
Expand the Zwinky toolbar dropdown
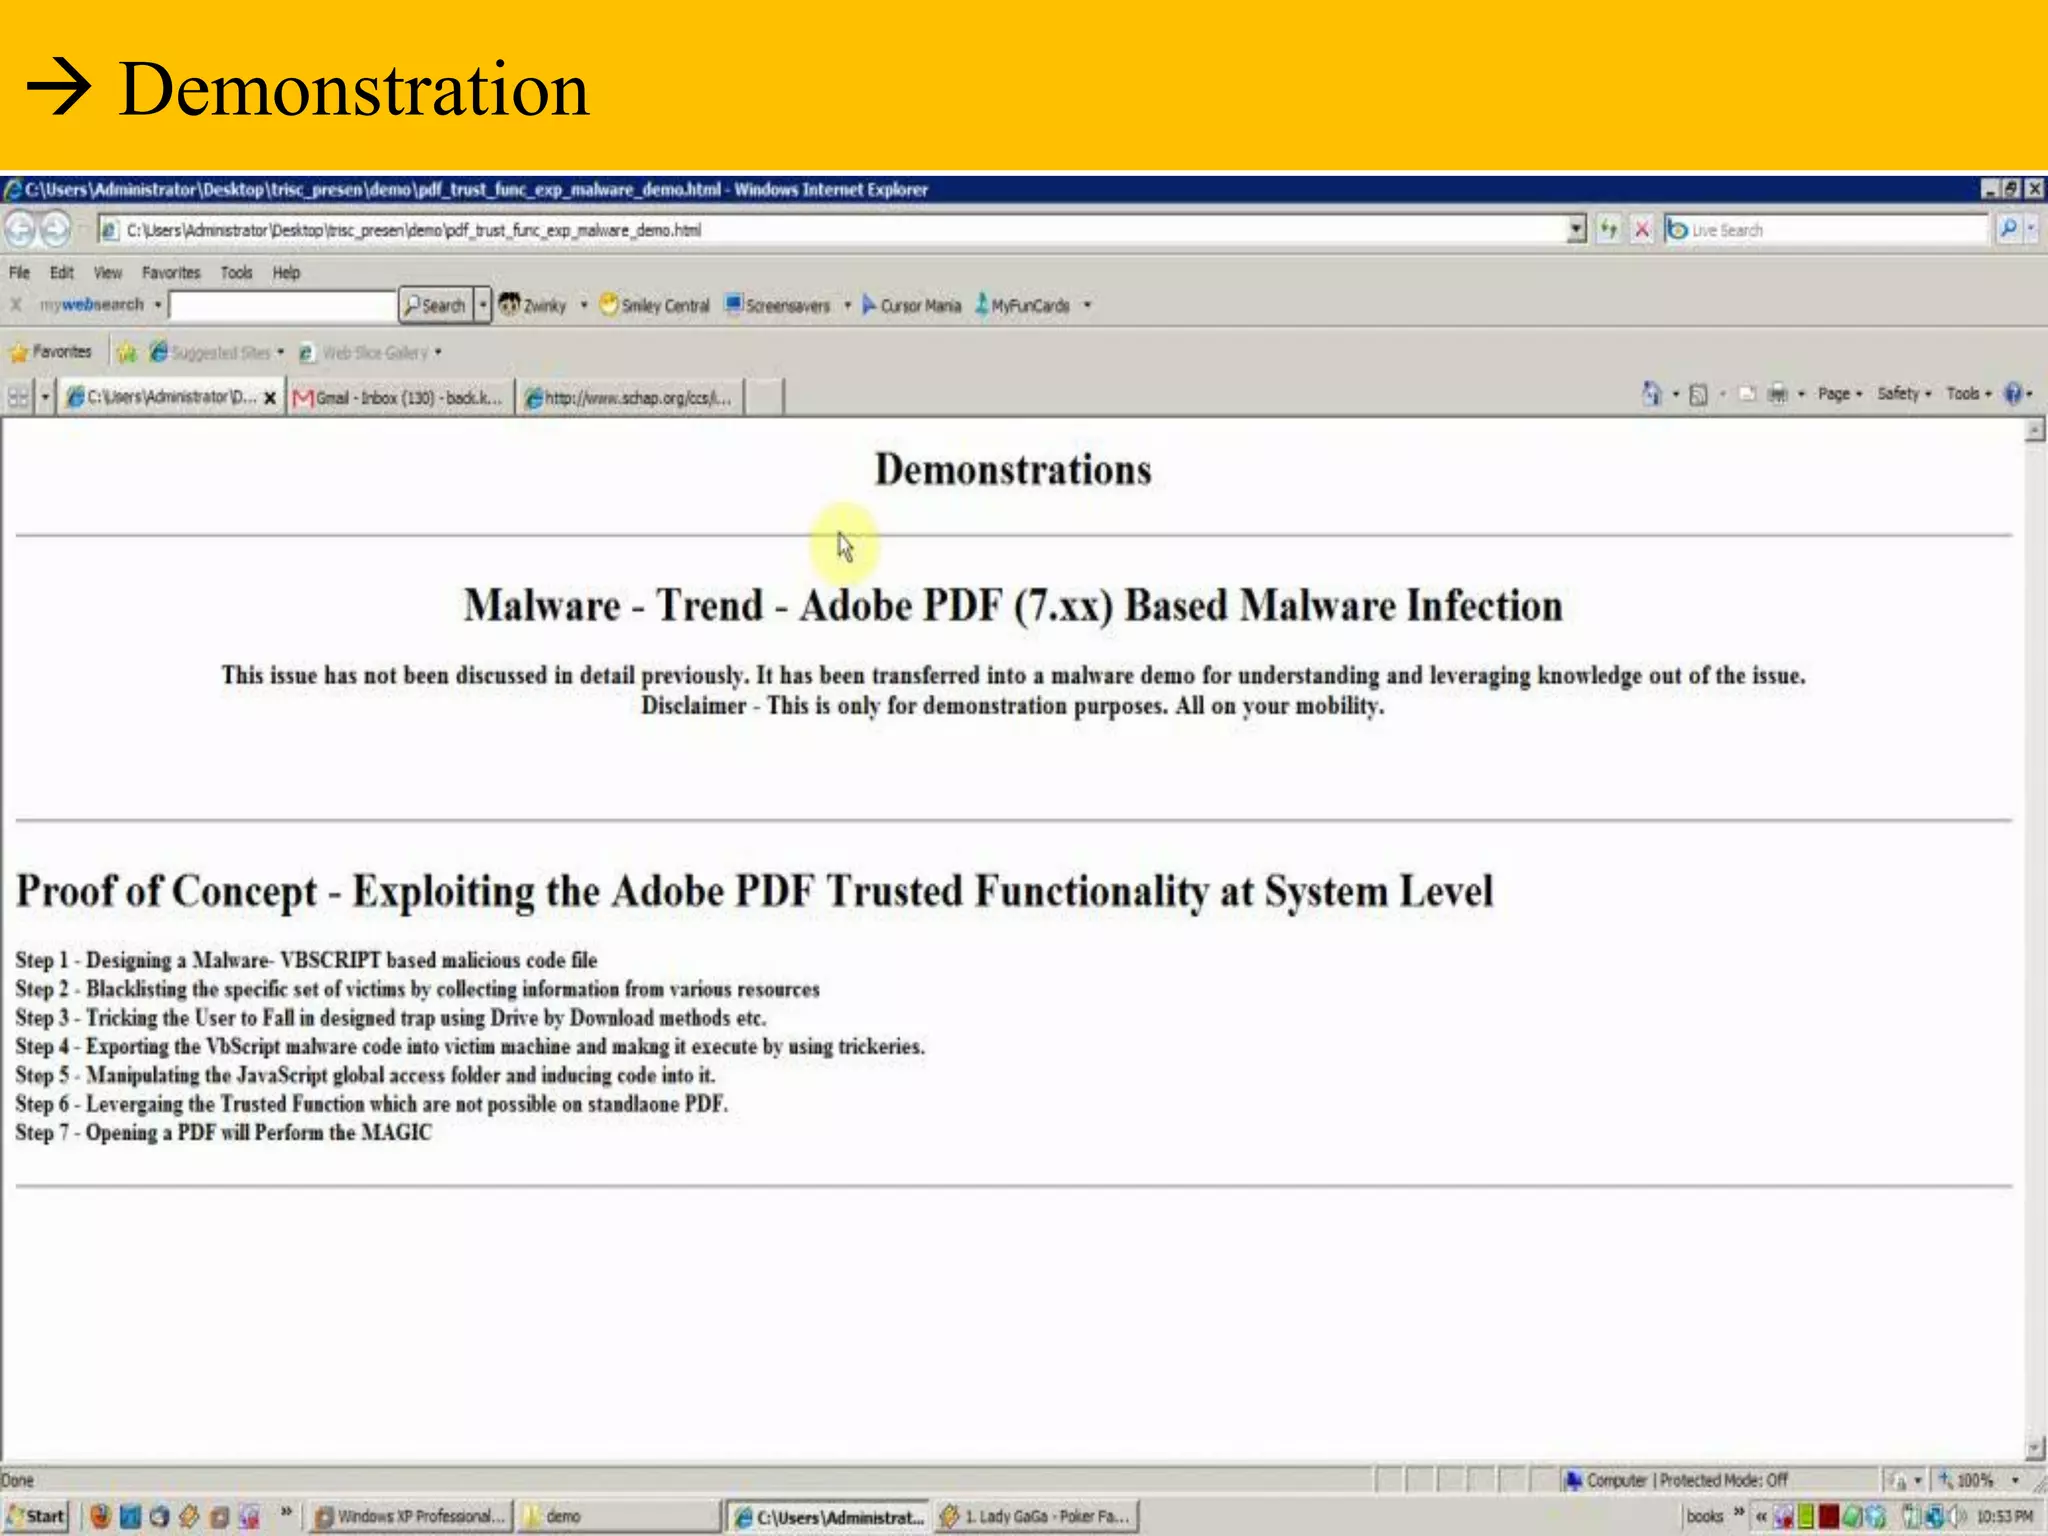pos(584,306)
